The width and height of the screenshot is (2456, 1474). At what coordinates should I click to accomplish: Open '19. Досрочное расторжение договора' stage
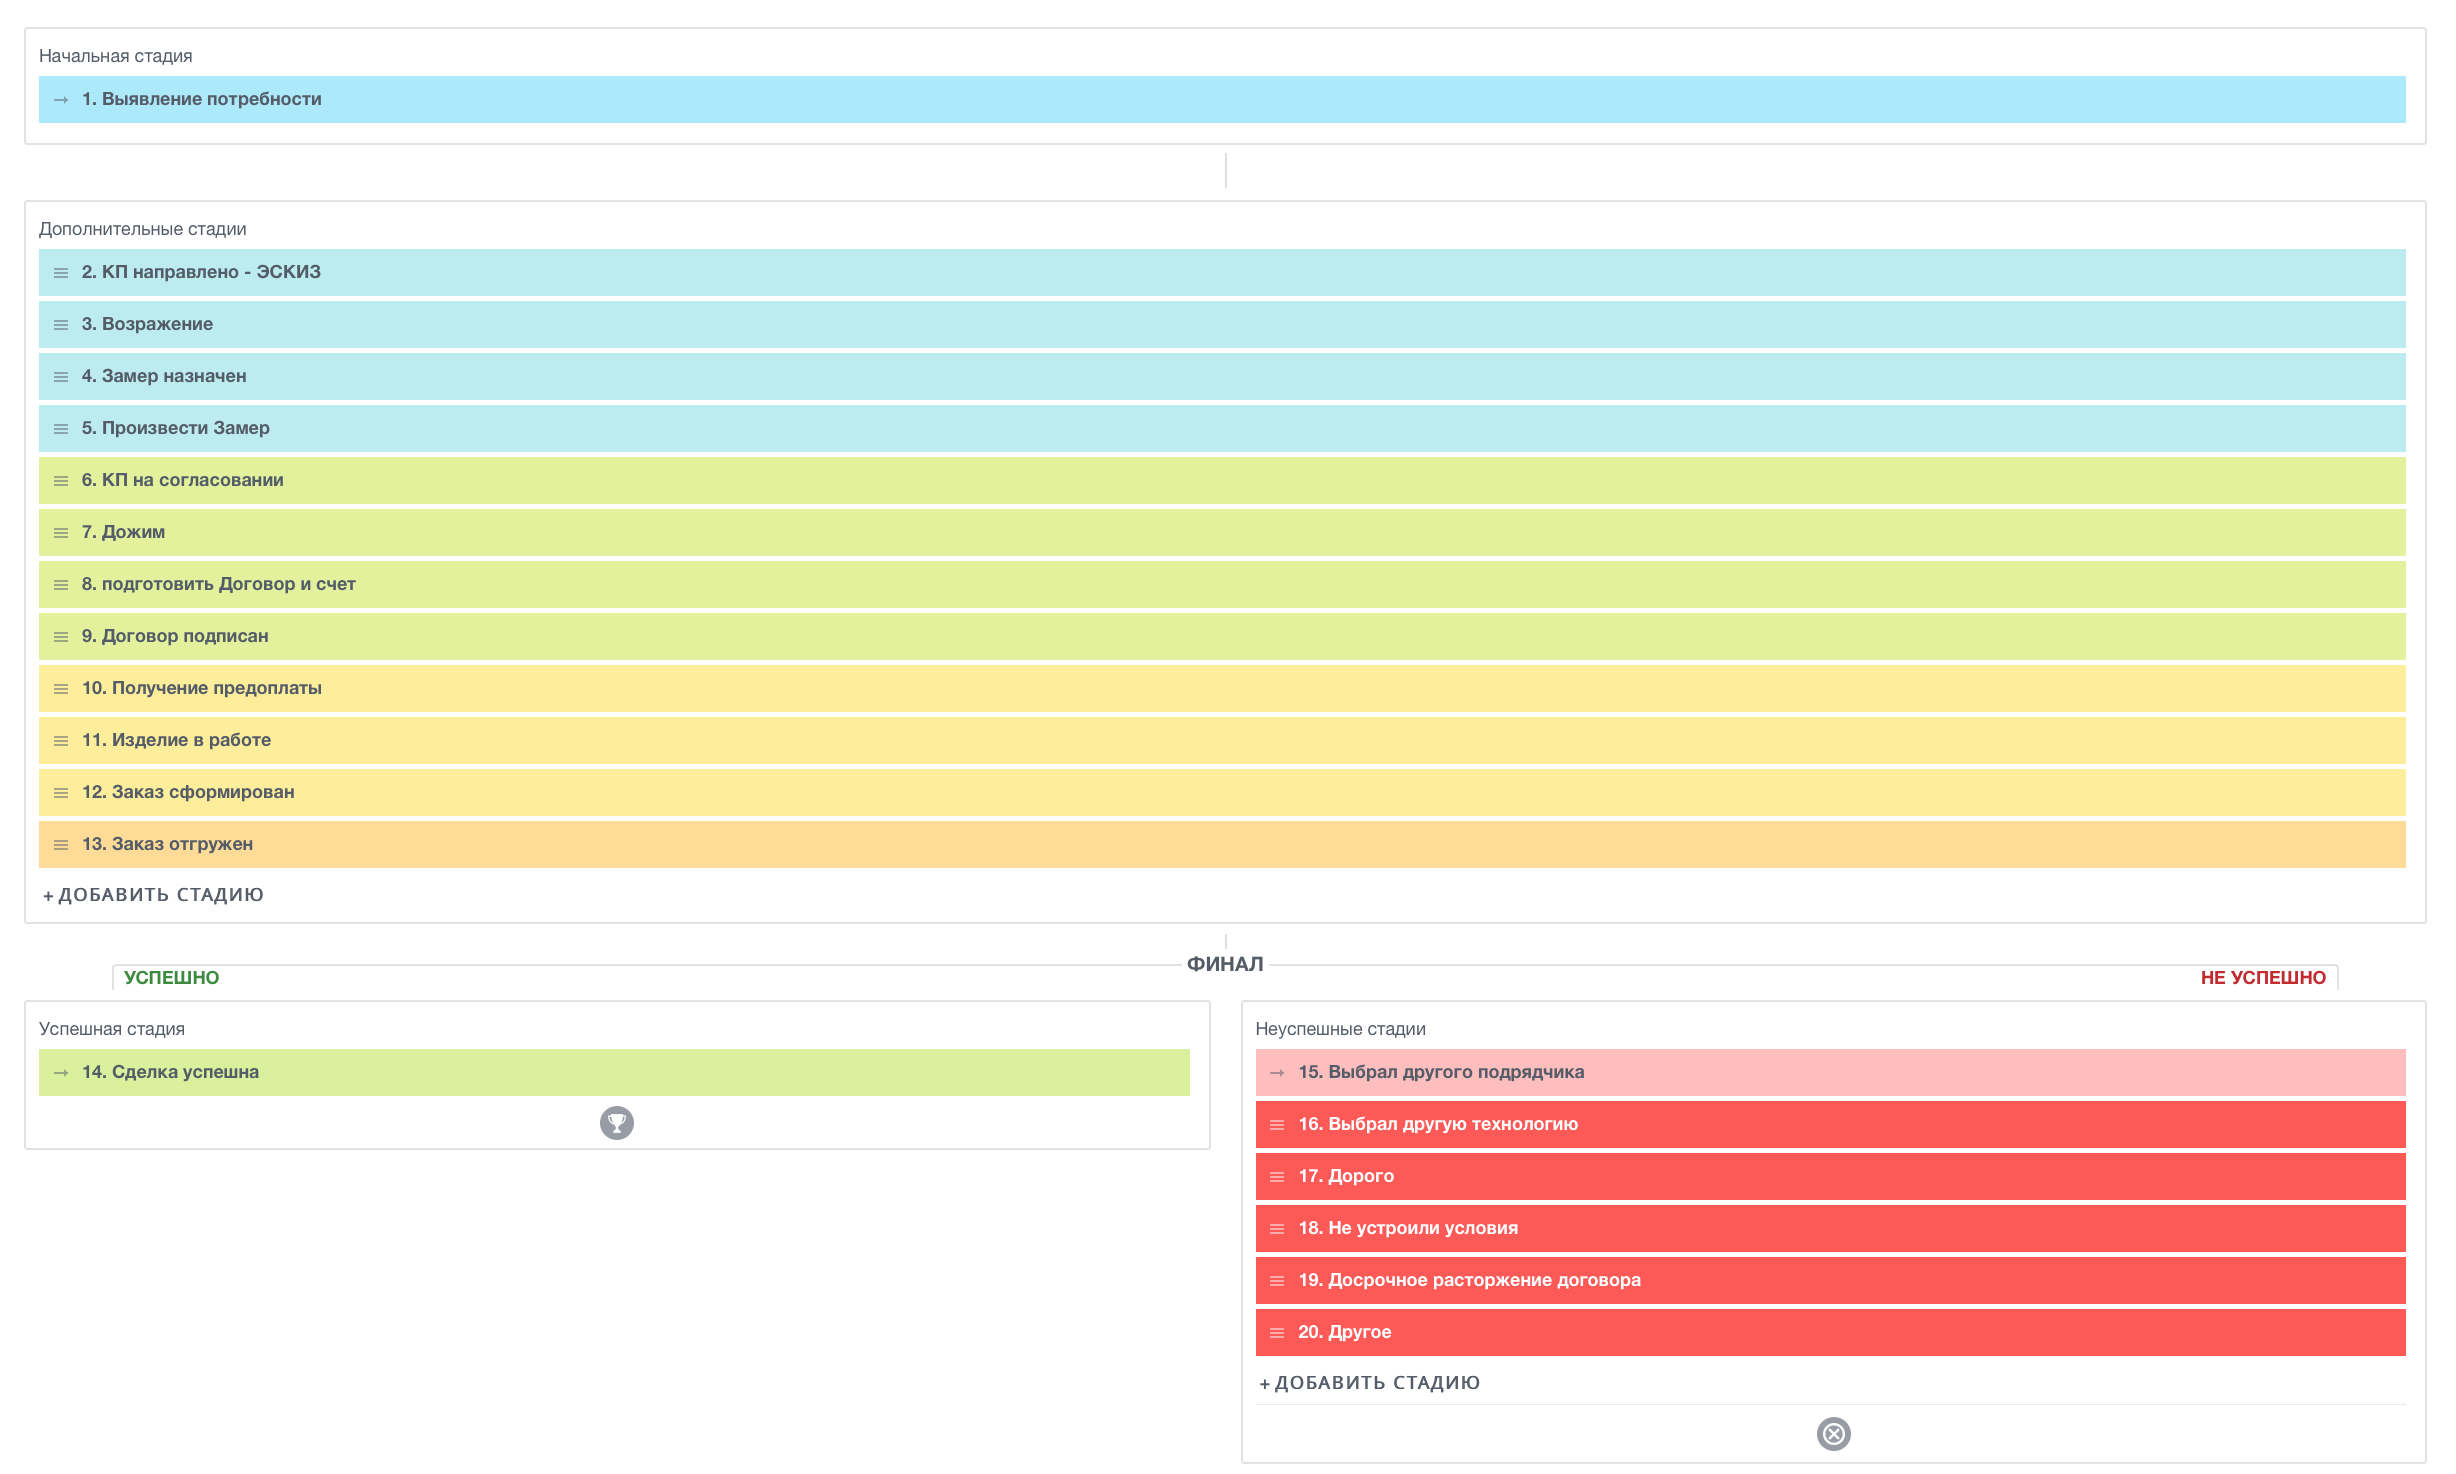(x=1468, y=1280)
